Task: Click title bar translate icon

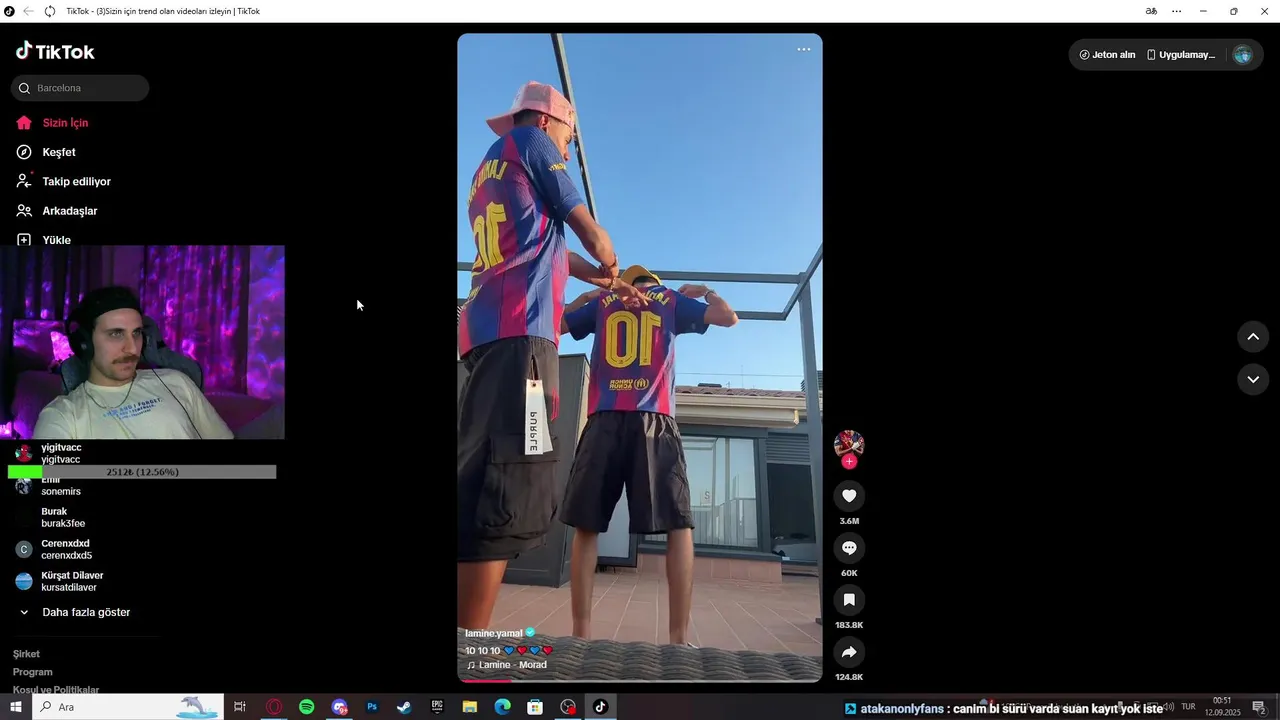Action: [1151, 11]
